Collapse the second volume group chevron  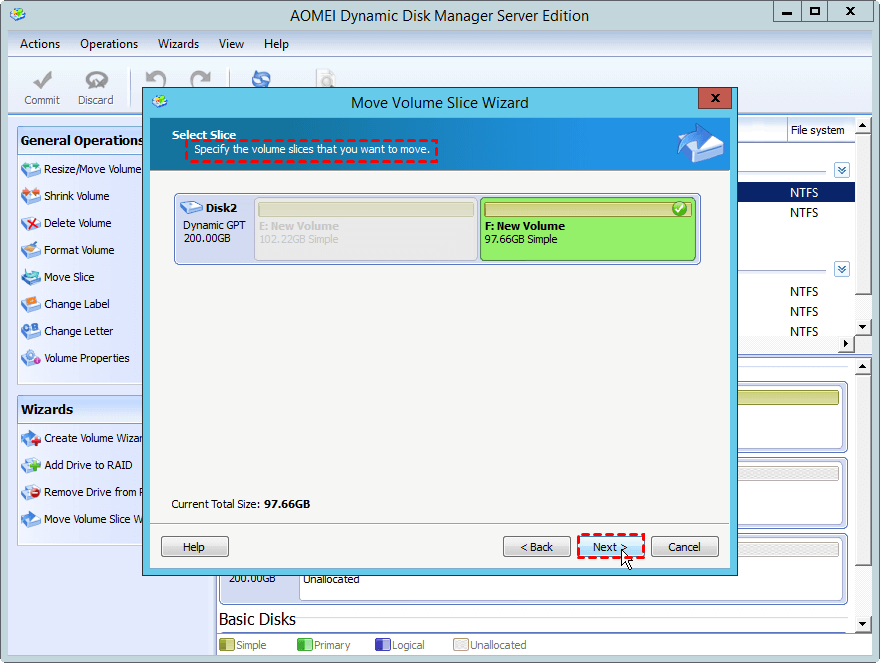(x=841, y=269)
